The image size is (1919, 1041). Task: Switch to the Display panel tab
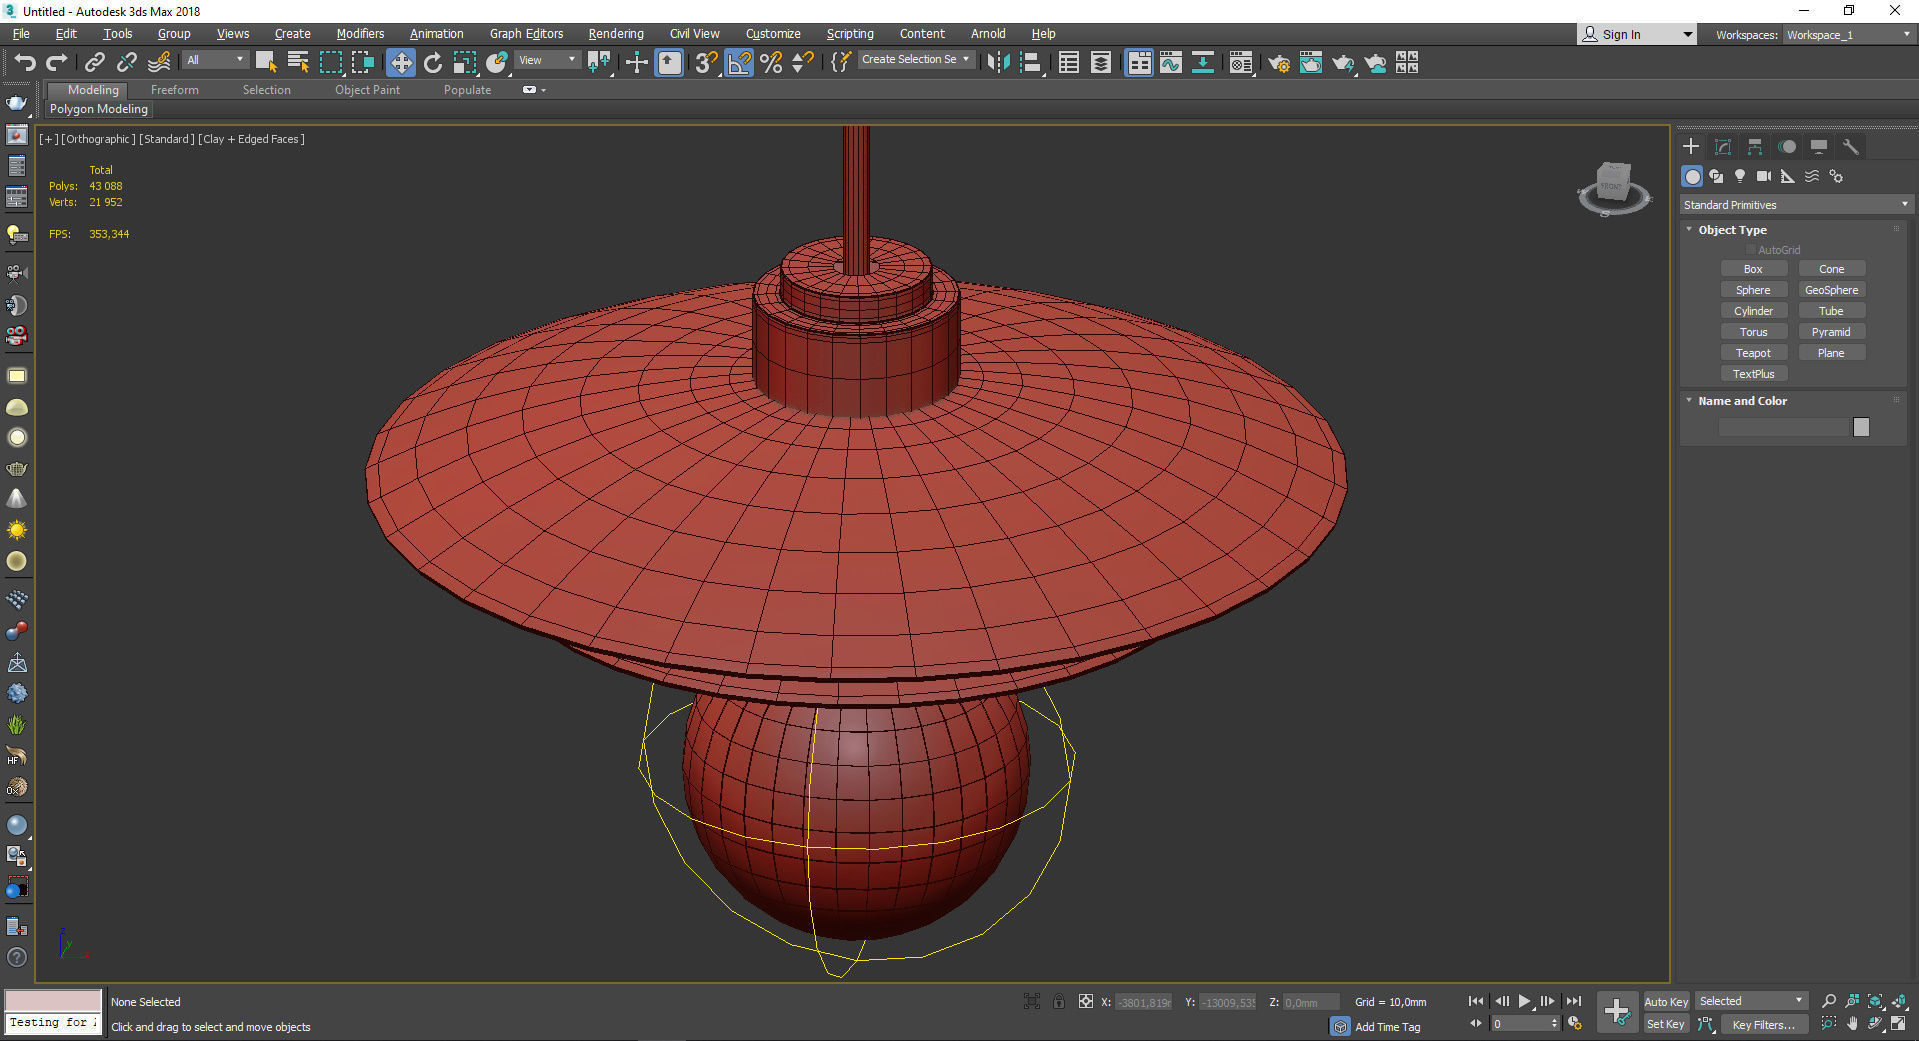[1819, 147]
